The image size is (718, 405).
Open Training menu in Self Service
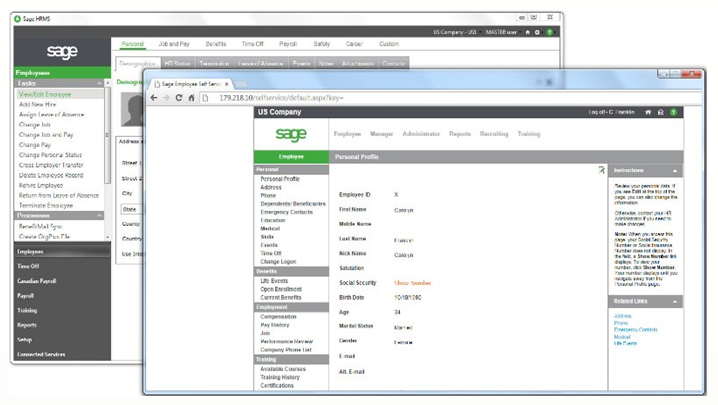[528, 134]
